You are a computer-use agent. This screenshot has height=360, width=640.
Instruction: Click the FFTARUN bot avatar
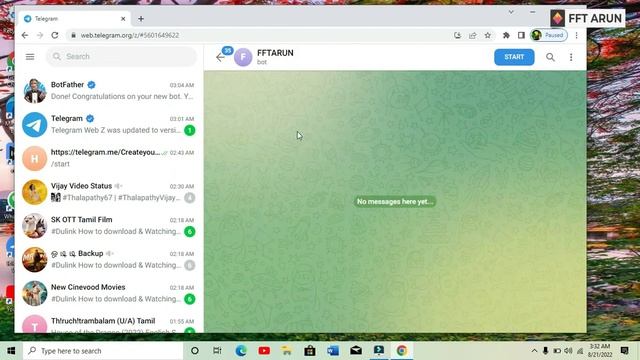point(243,57)
